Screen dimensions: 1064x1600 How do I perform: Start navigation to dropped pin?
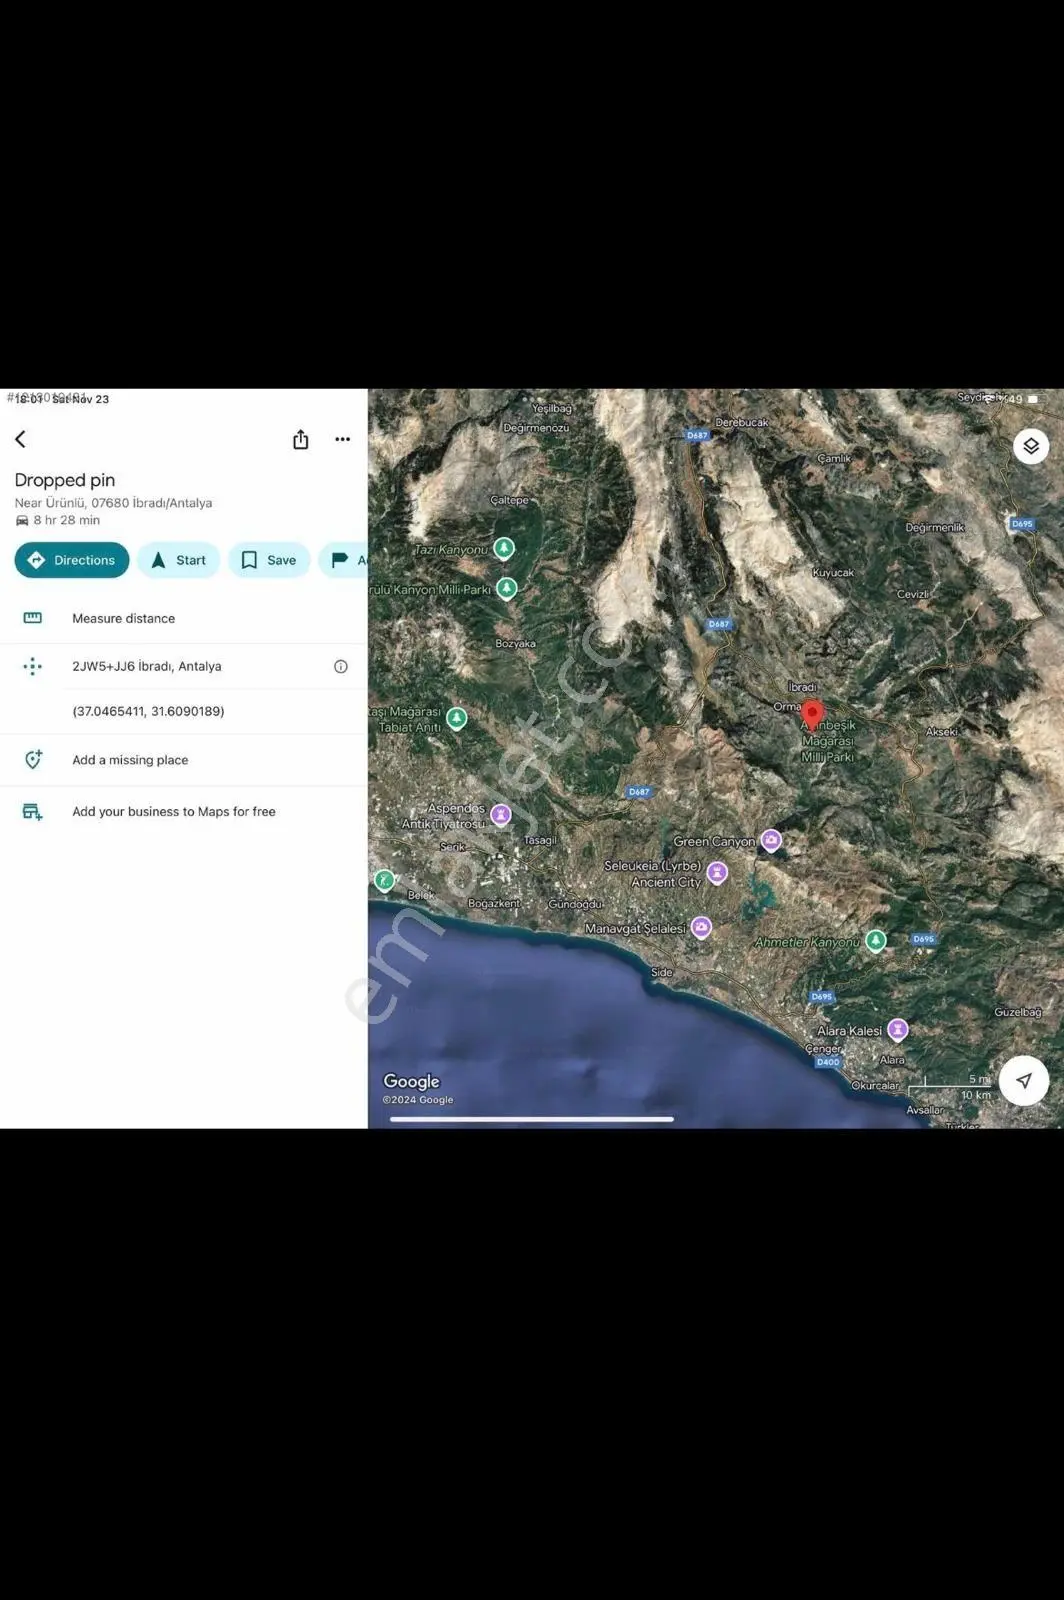[178, 560]
